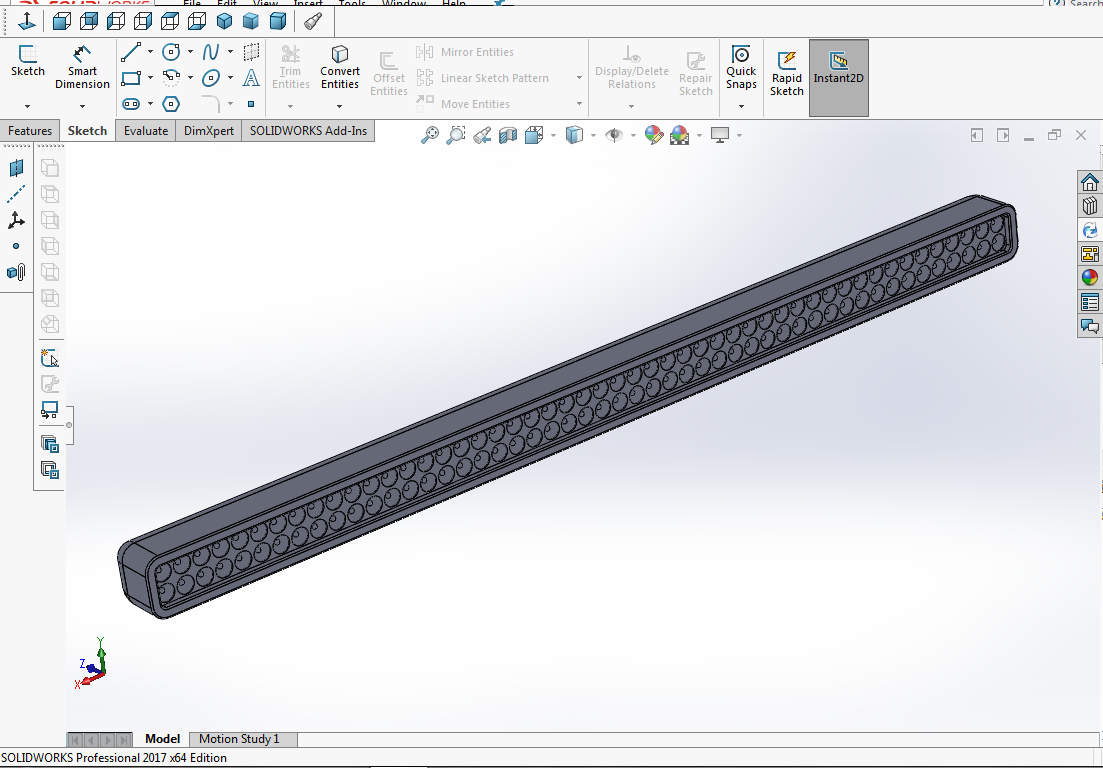This screenshot has width=1103, height=768.
Task: Open the Evaluate tab
Action: 146,131
